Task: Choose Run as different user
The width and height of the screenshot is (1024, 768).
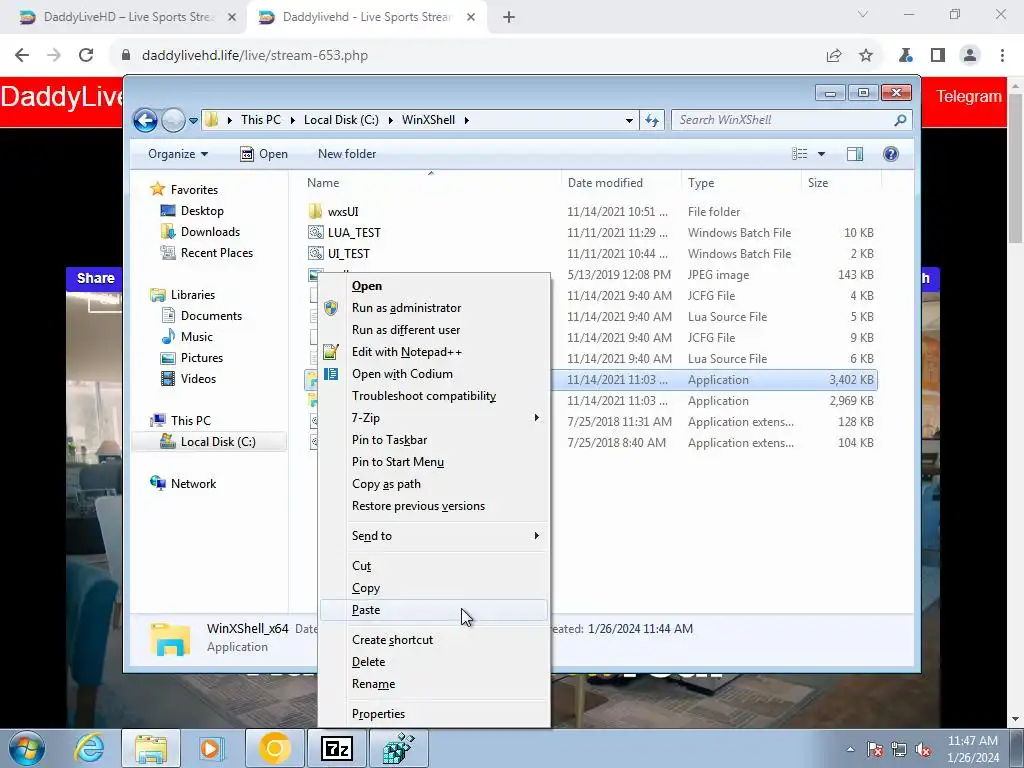Action: [434, 330]
